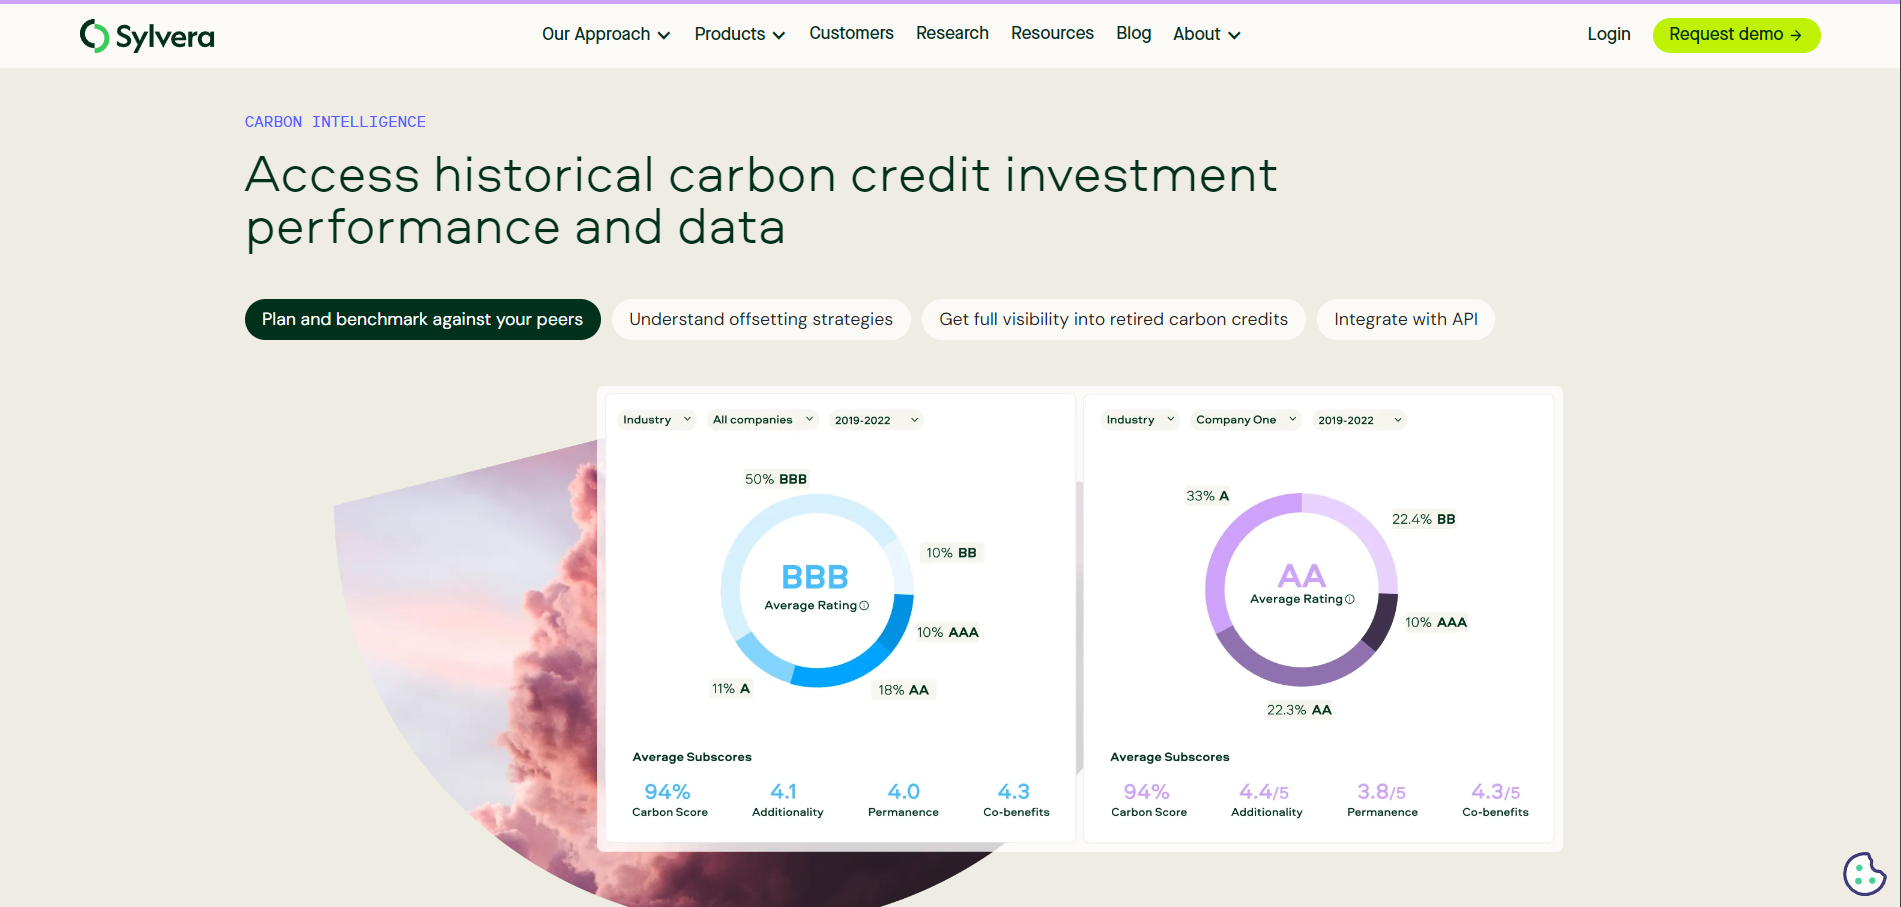Visit the Blog
Viewport: 1901px width, 907px height.
pyautogui.click(x=1133, y=33)
